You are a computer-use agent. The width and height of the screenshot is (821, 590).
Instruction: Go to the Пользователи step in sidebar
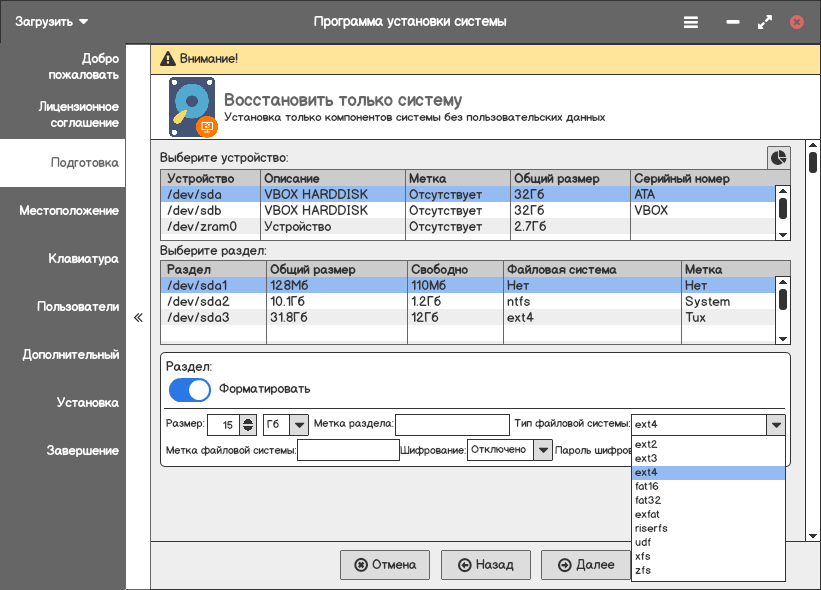pos(78,307)
